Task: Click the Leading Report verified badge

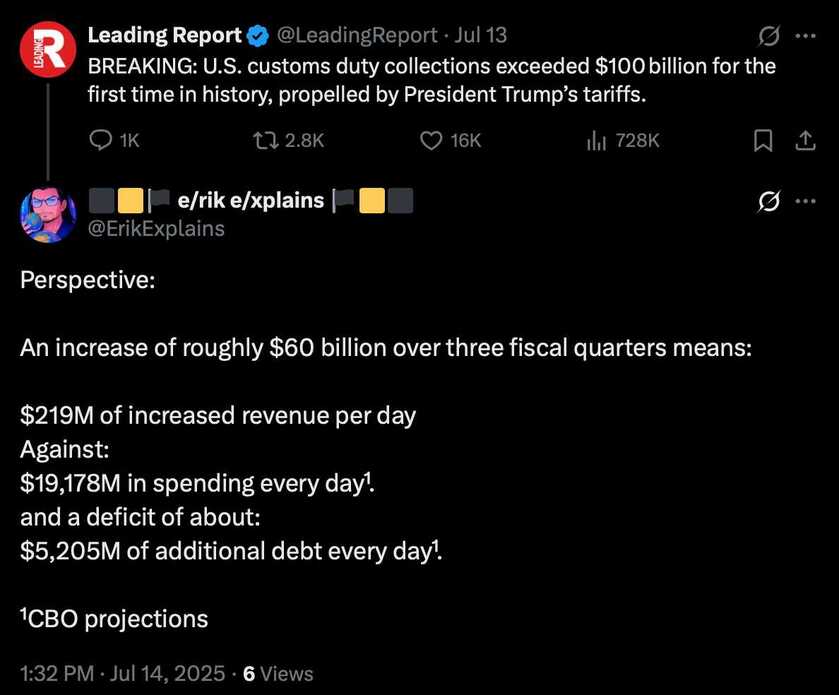Action: pyautogui.click(x=259, y=36)
